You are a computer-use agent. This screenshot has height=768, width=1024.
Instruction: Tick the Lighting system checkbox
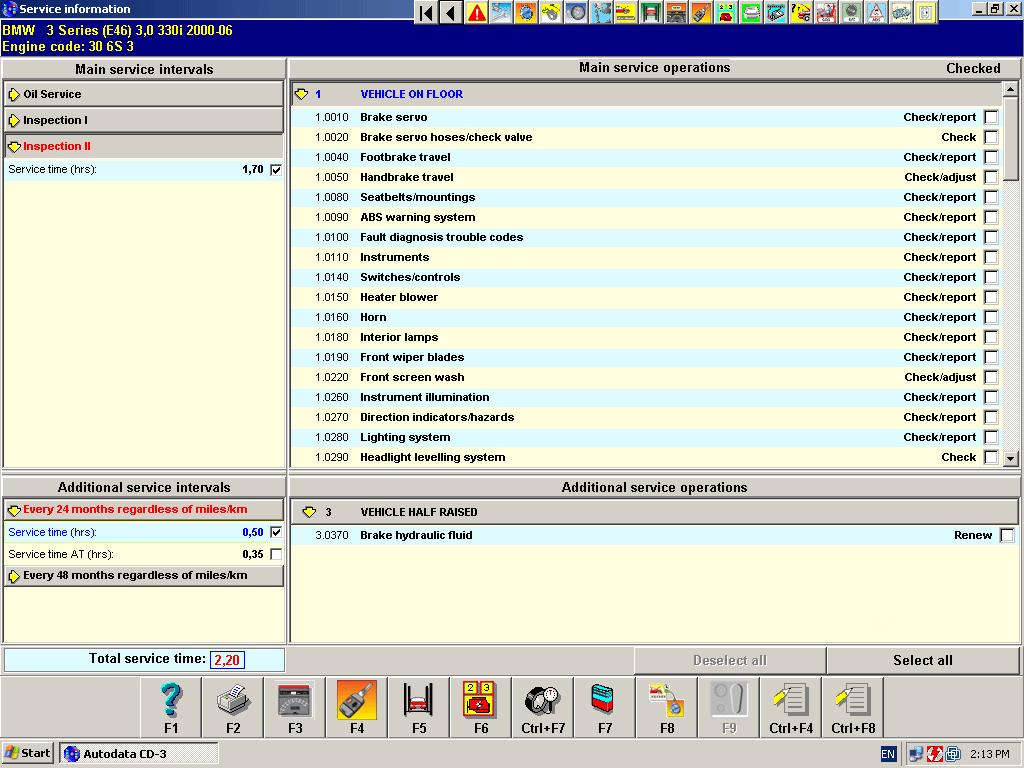point(991,437)
